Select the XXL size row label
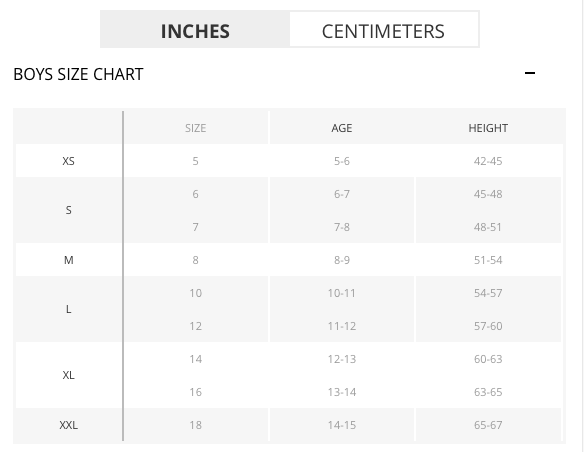The image size is (584, 452). coord(69,425)
